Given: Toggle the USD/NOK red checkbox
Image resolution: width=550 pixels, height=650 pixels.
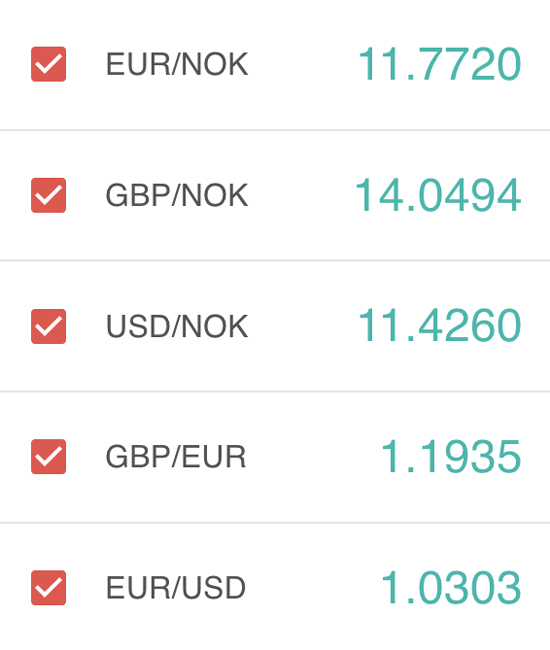Looking at the screenshot, I should [48, 326].
